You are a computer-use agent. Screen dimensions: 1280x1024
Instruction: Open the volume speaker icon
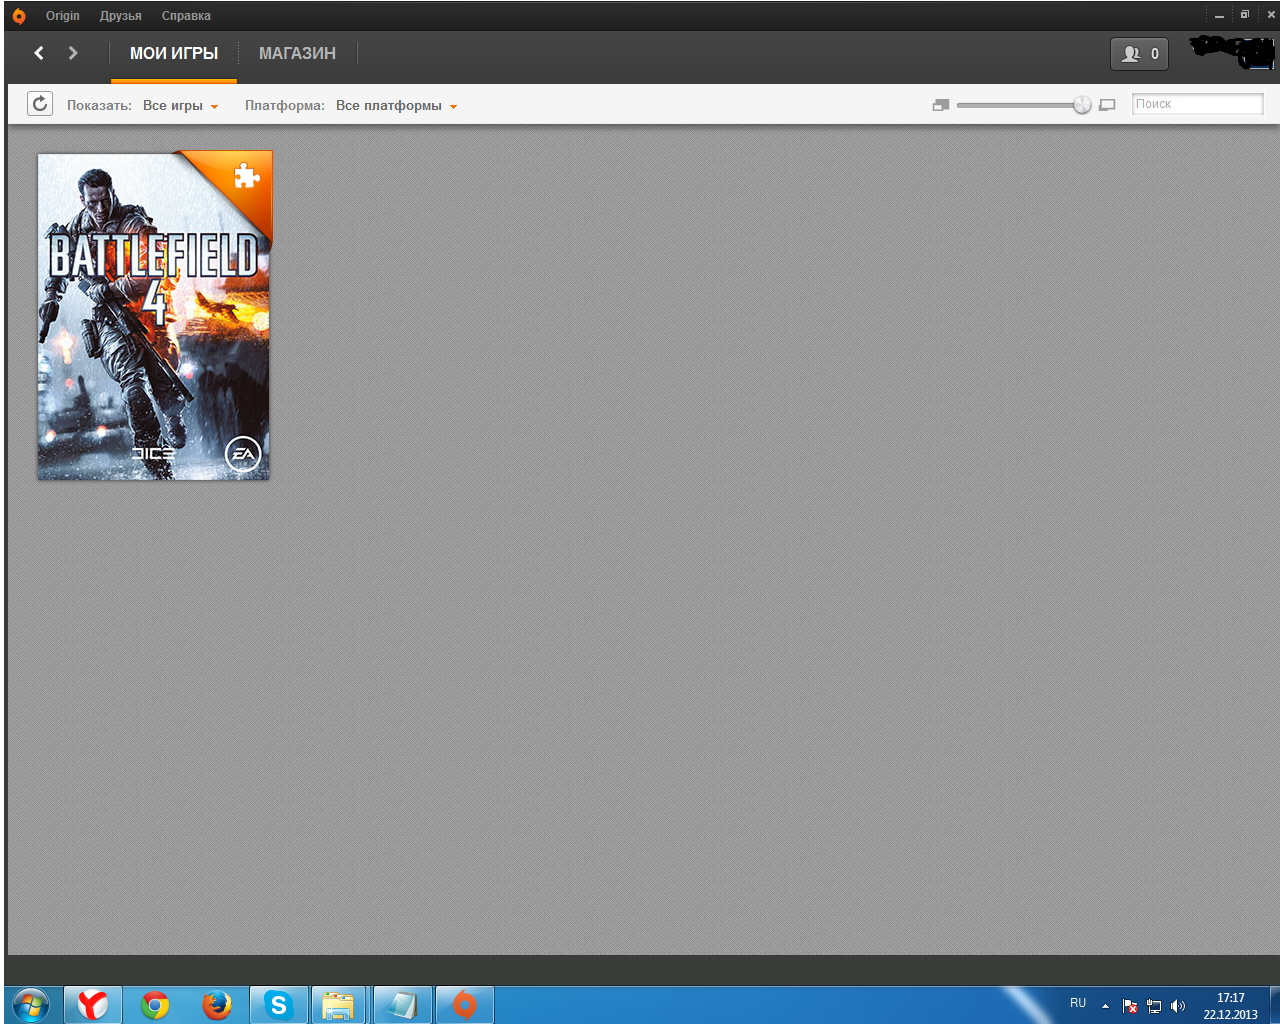(1178, 1006)
